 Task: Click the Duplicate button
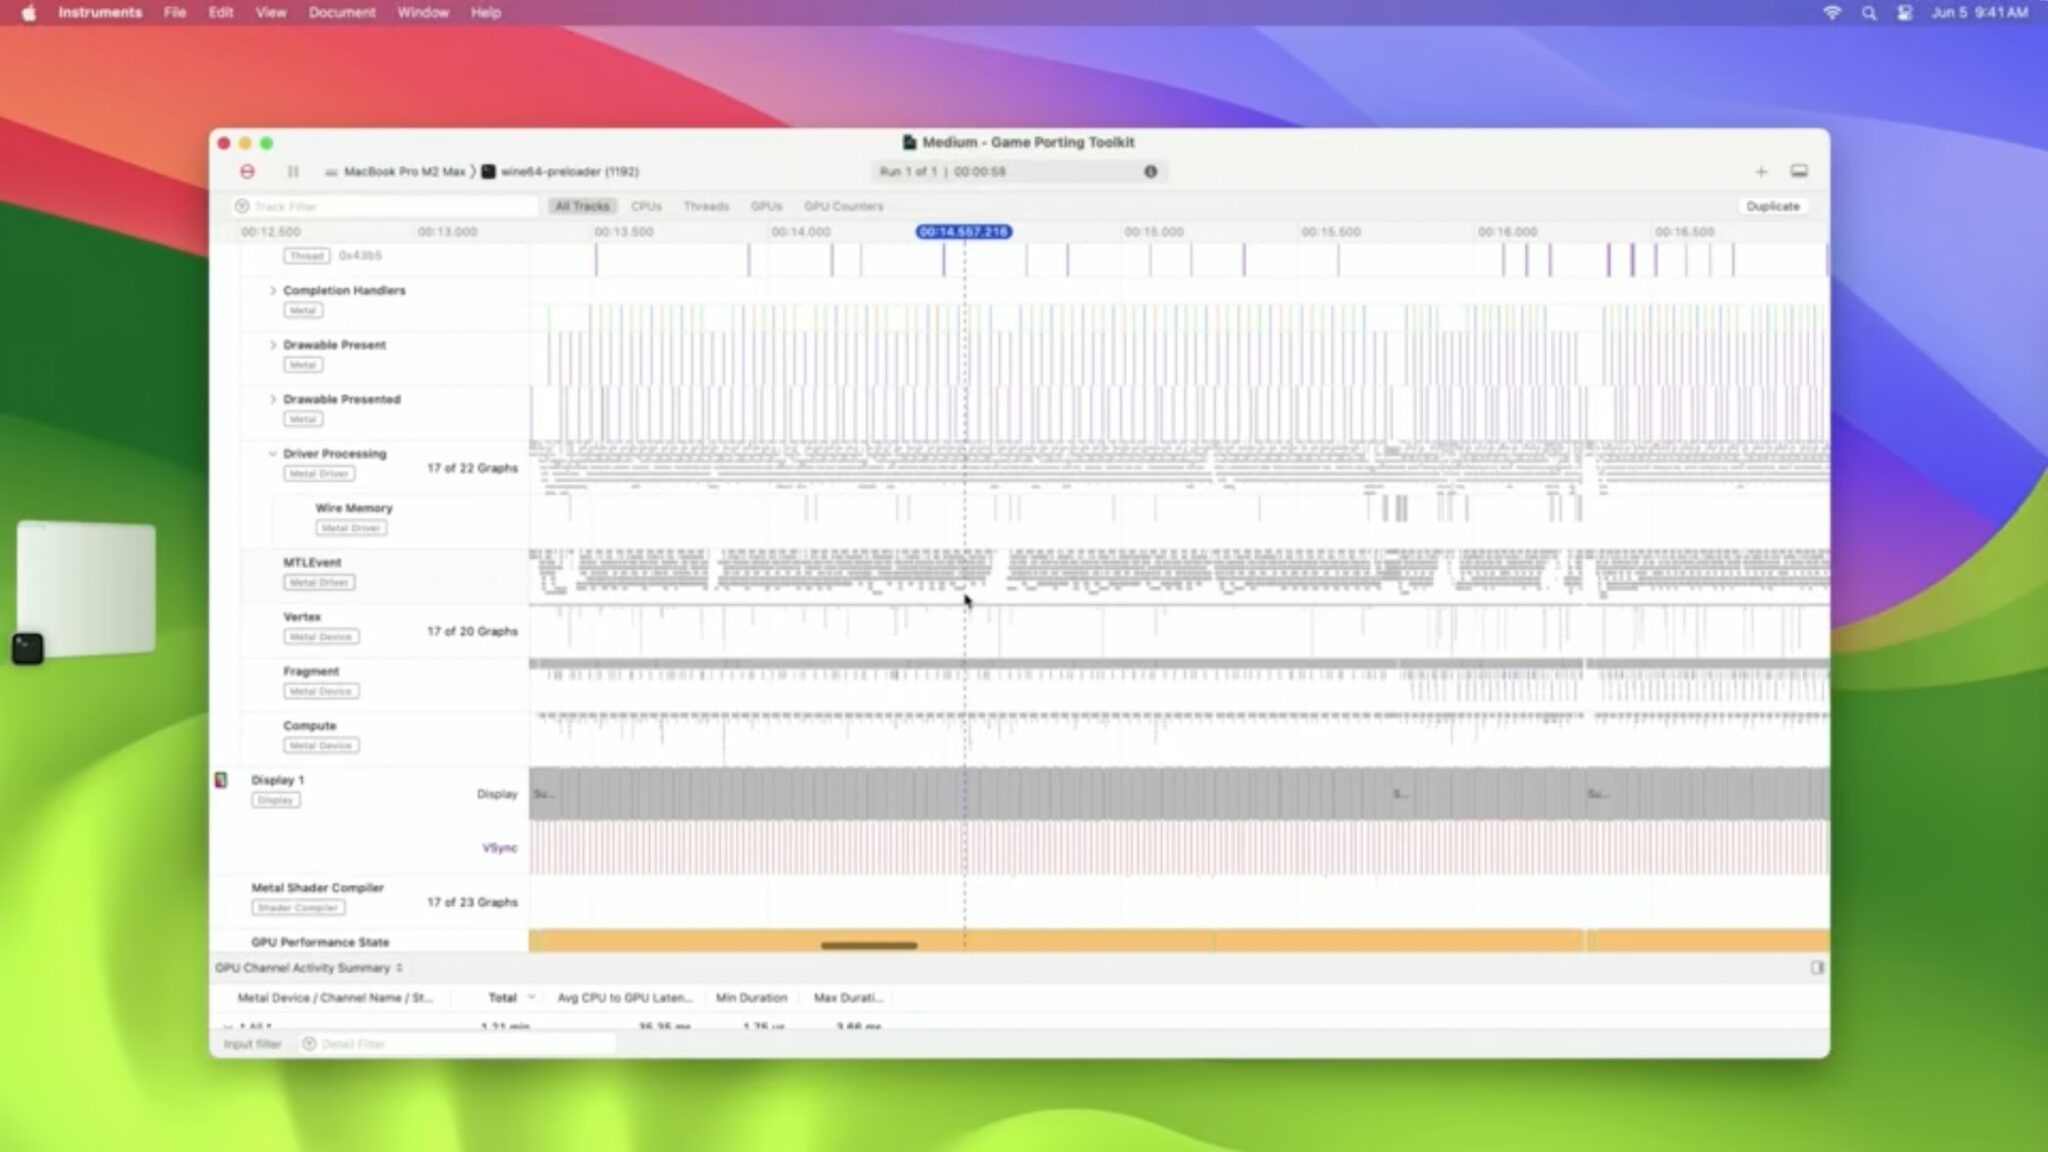pos(1772,207)
